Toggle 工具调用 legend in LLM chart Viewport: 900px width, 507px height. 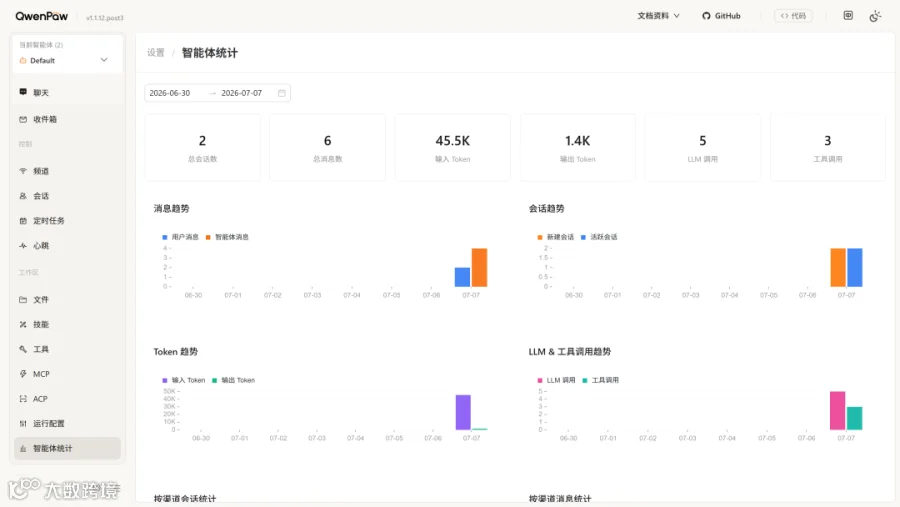(x=600, y=380)
